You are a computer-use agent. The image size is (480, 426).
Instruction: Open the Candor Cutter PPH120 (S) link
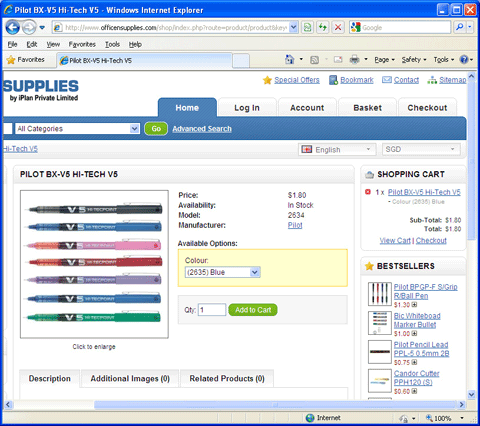[x=416, y=378]
